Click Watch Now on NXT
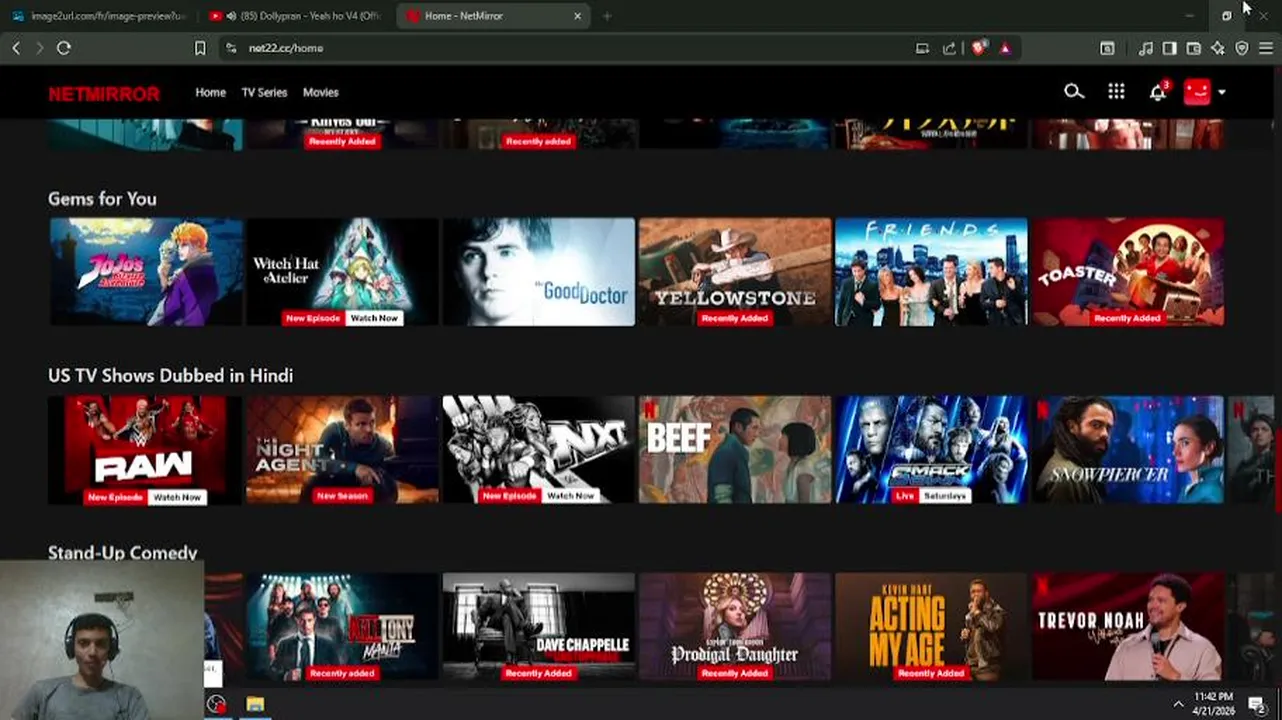This screenshot has height=720, width=1282. coord(571,496)
